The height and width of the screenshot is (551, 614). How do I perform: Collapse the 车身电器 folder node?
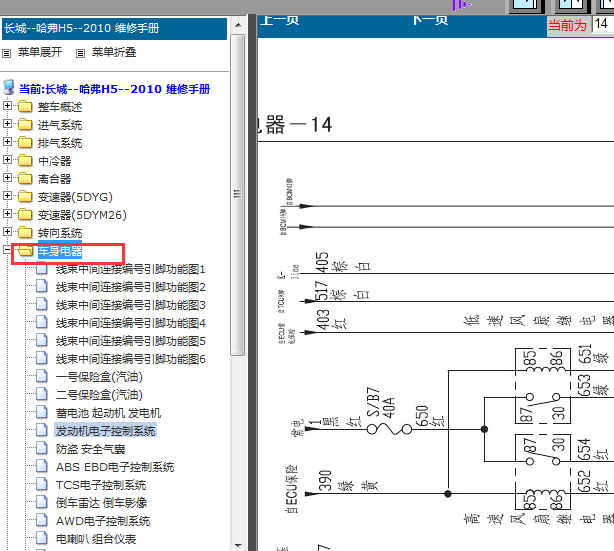click(x=7, y=249)
